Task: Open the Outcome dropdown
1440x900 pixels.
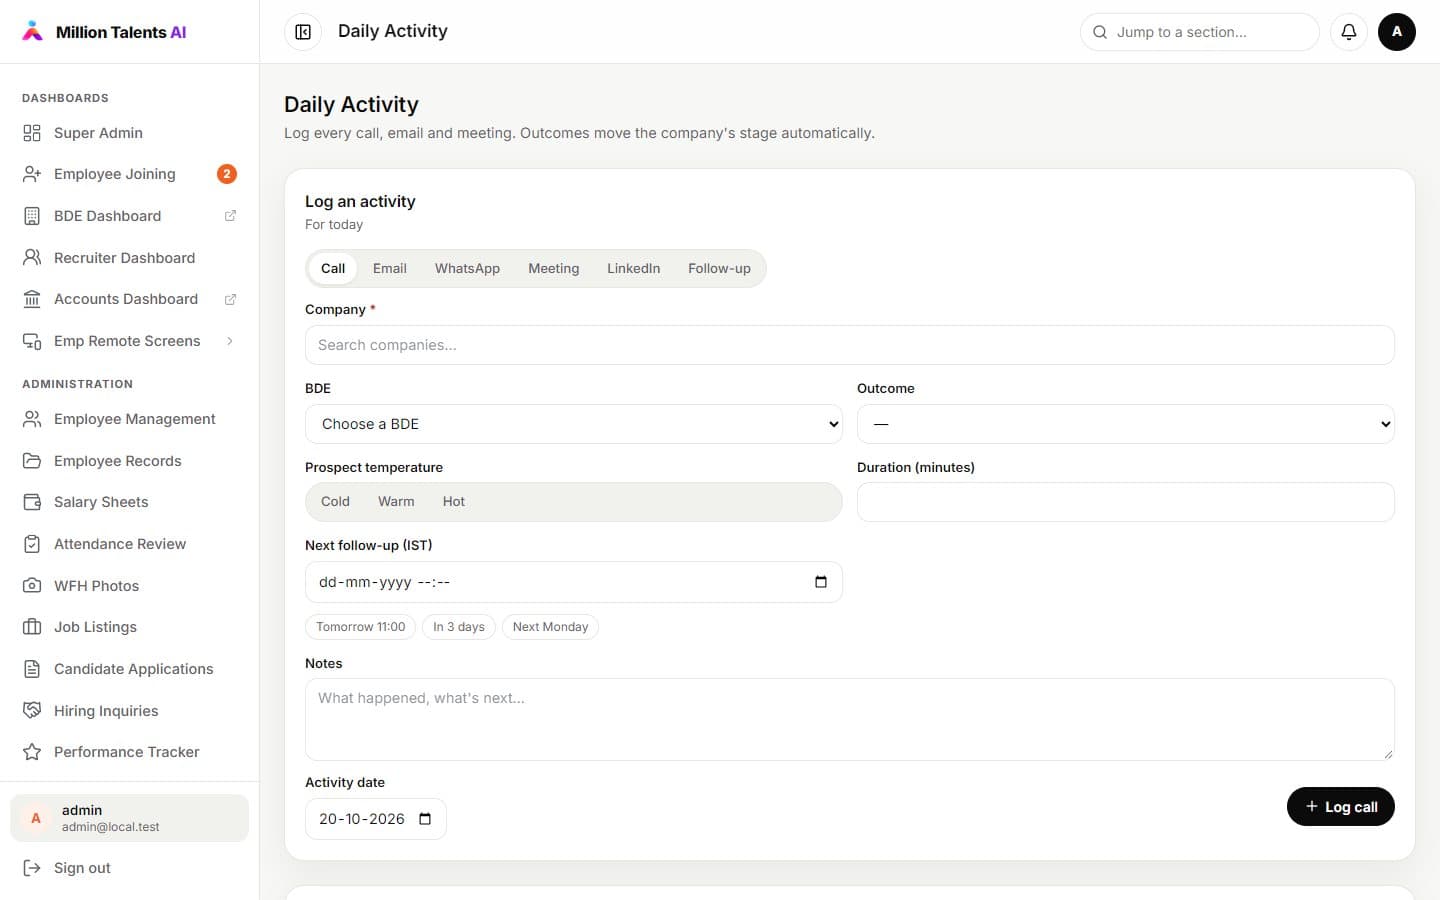Action: pyautogui.click(x=1126, y=424)
